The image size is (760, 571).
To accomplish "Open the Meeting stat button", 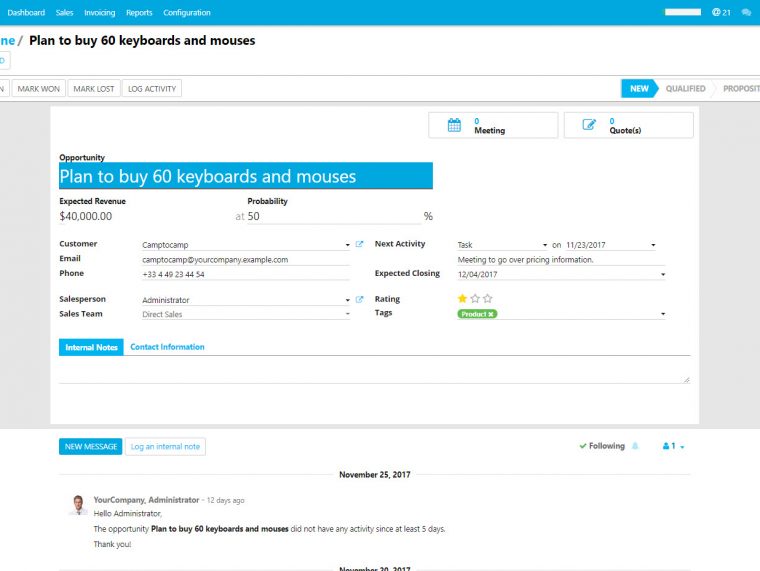I will coord(493,125).
